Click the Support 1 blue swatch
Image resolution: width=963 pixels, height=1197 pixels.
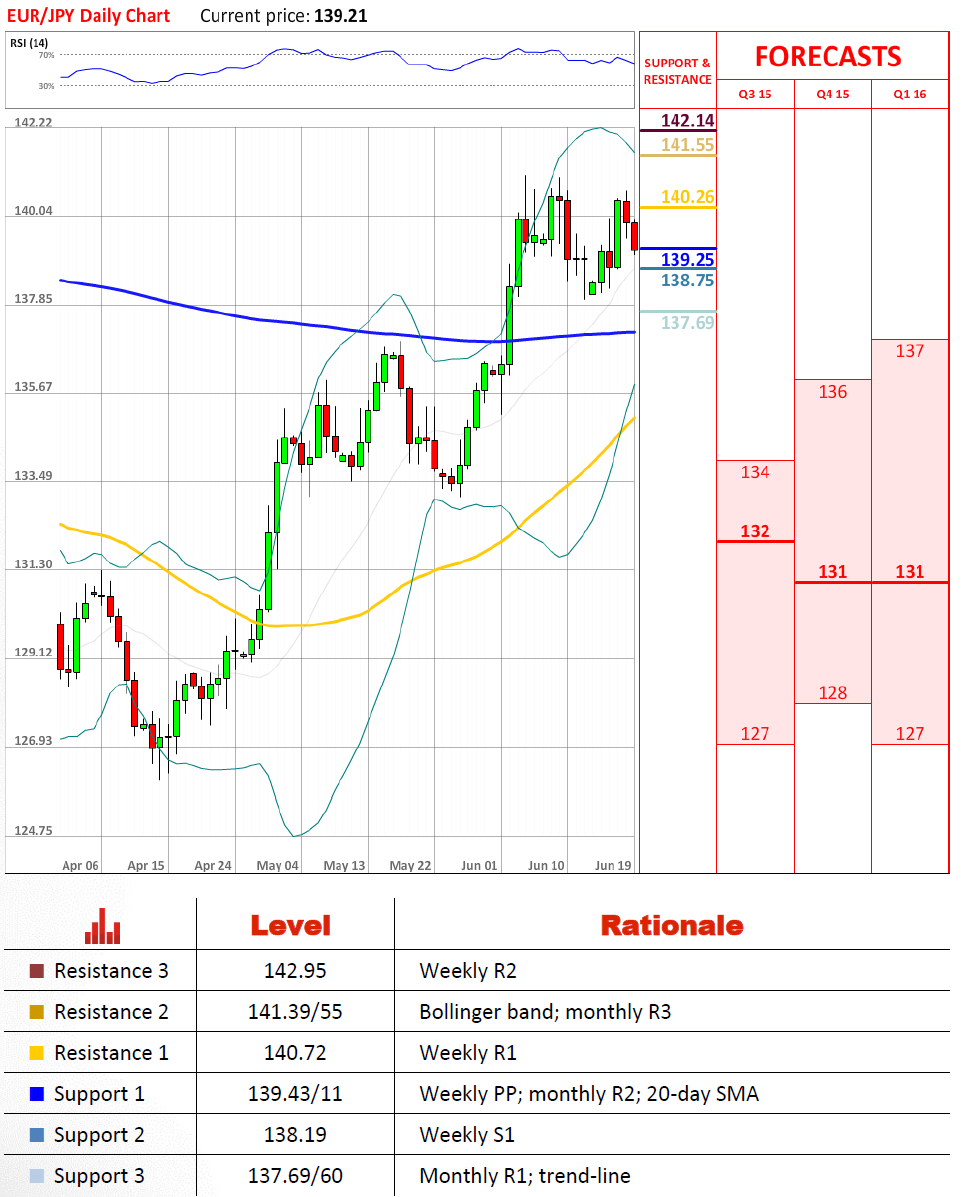tap(37, 1094)
